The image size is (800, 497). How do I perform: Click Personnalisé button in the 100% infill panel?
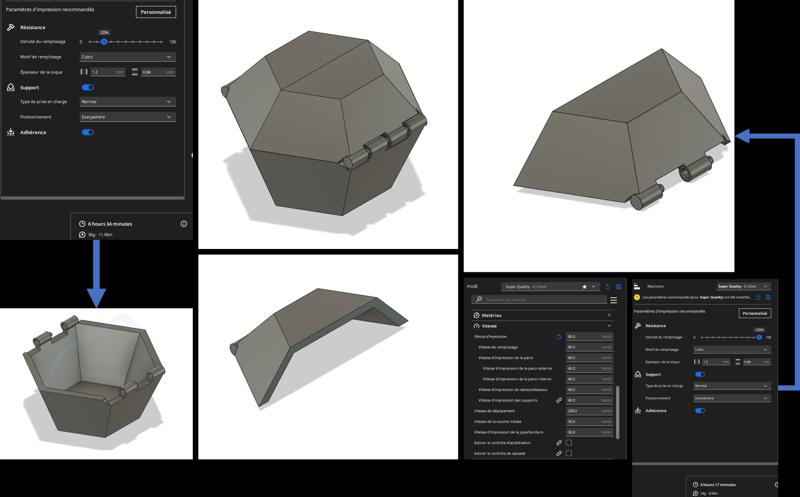coord(755,313)
